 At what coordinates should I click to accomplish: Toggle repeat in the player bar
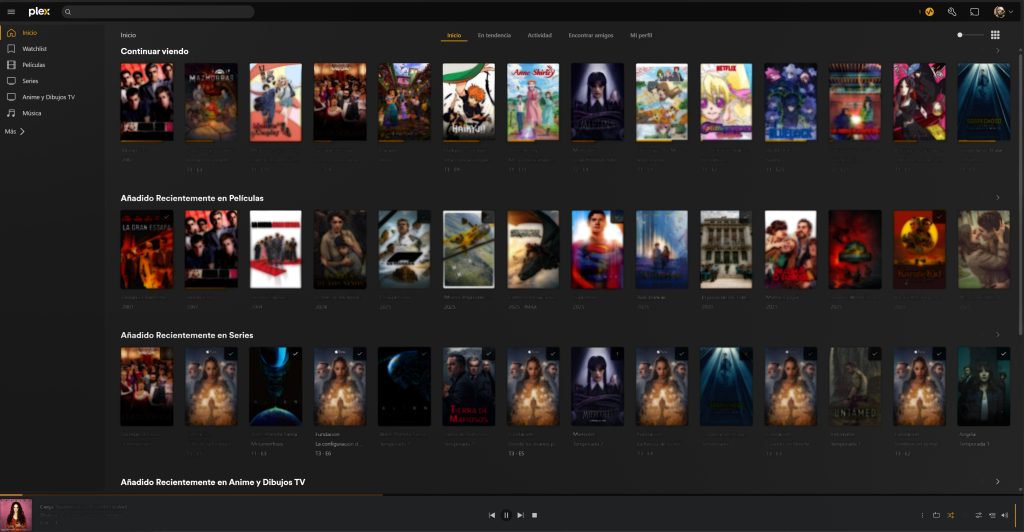click(936, 515)
